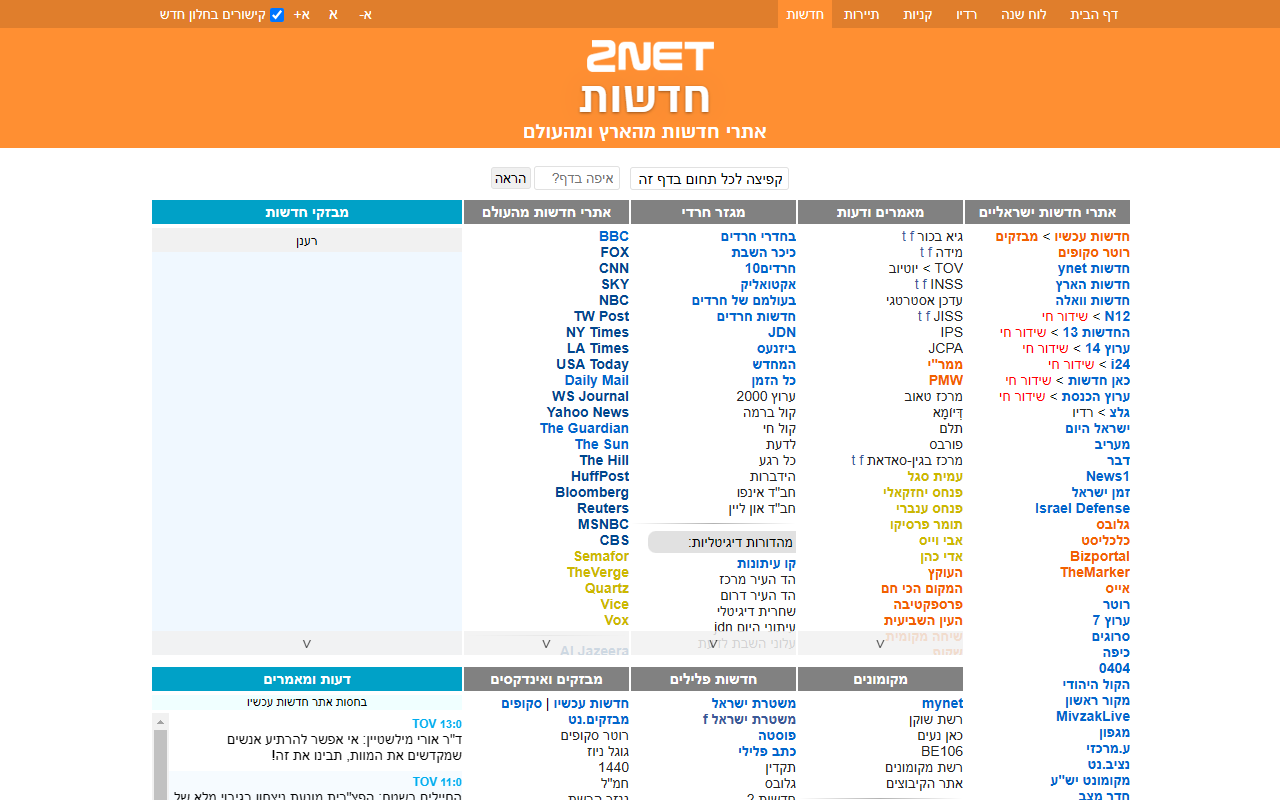The width and height of the screenshot is (1280, 800).
Task: Open the Facebook 'f' link for גיא בכור
Action: coord(912,237)
